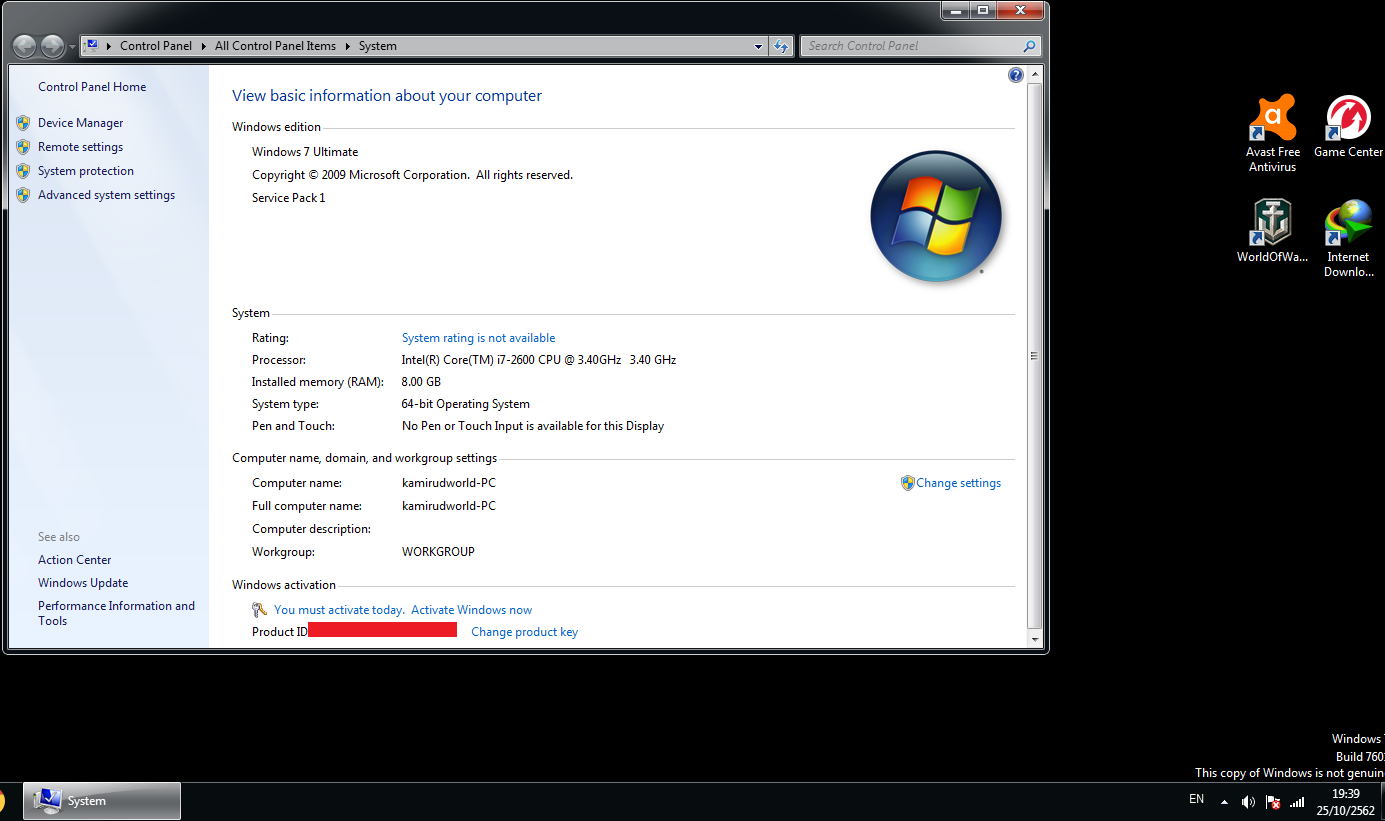The height and width of the screenshot is (821, 1385).
Task: Click the scrollbar down arrow
Action: [1036, 639]
